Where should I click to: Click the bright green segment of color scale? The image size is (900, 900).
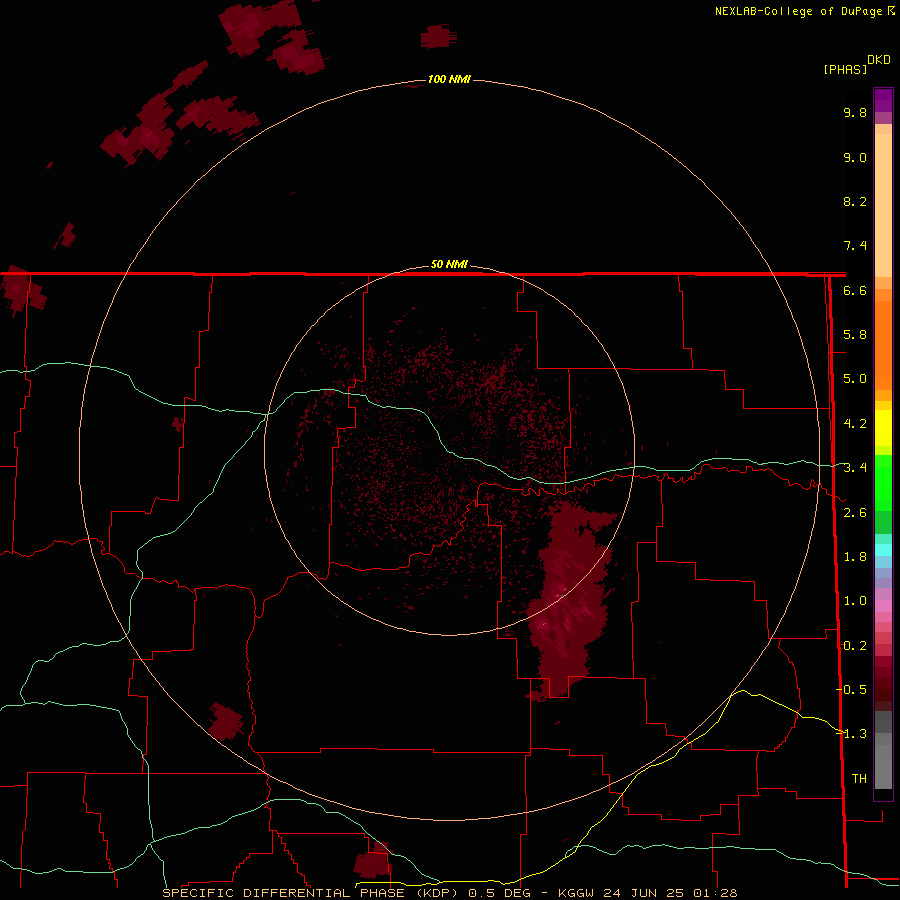[883, 483]
